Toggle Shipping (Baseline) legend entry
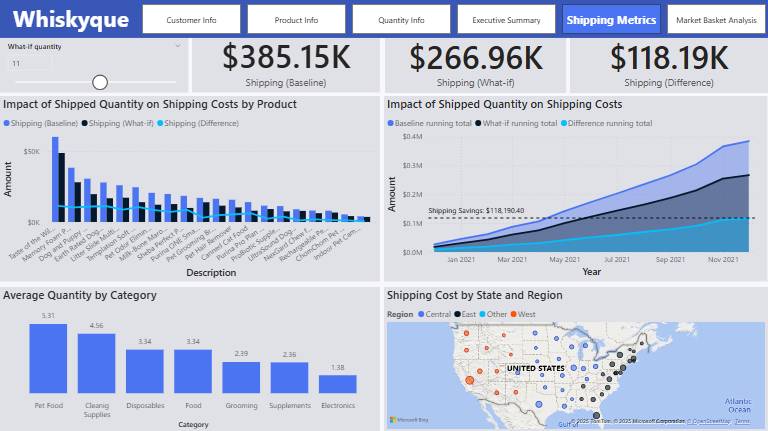This screenshot has width=768, height=431. coord(41,123)
